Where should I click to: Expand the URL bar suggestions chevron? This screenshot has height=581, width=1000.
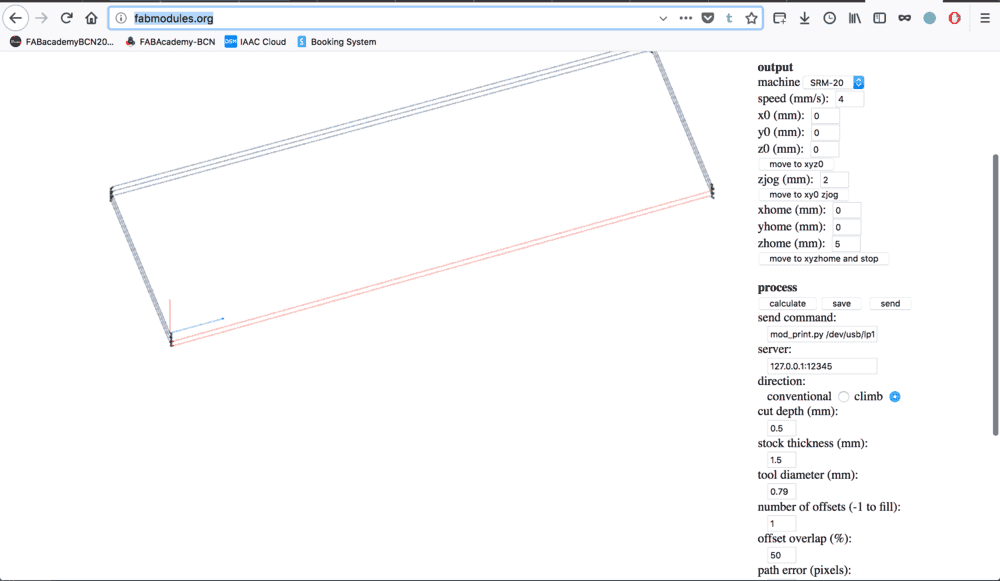662,18
